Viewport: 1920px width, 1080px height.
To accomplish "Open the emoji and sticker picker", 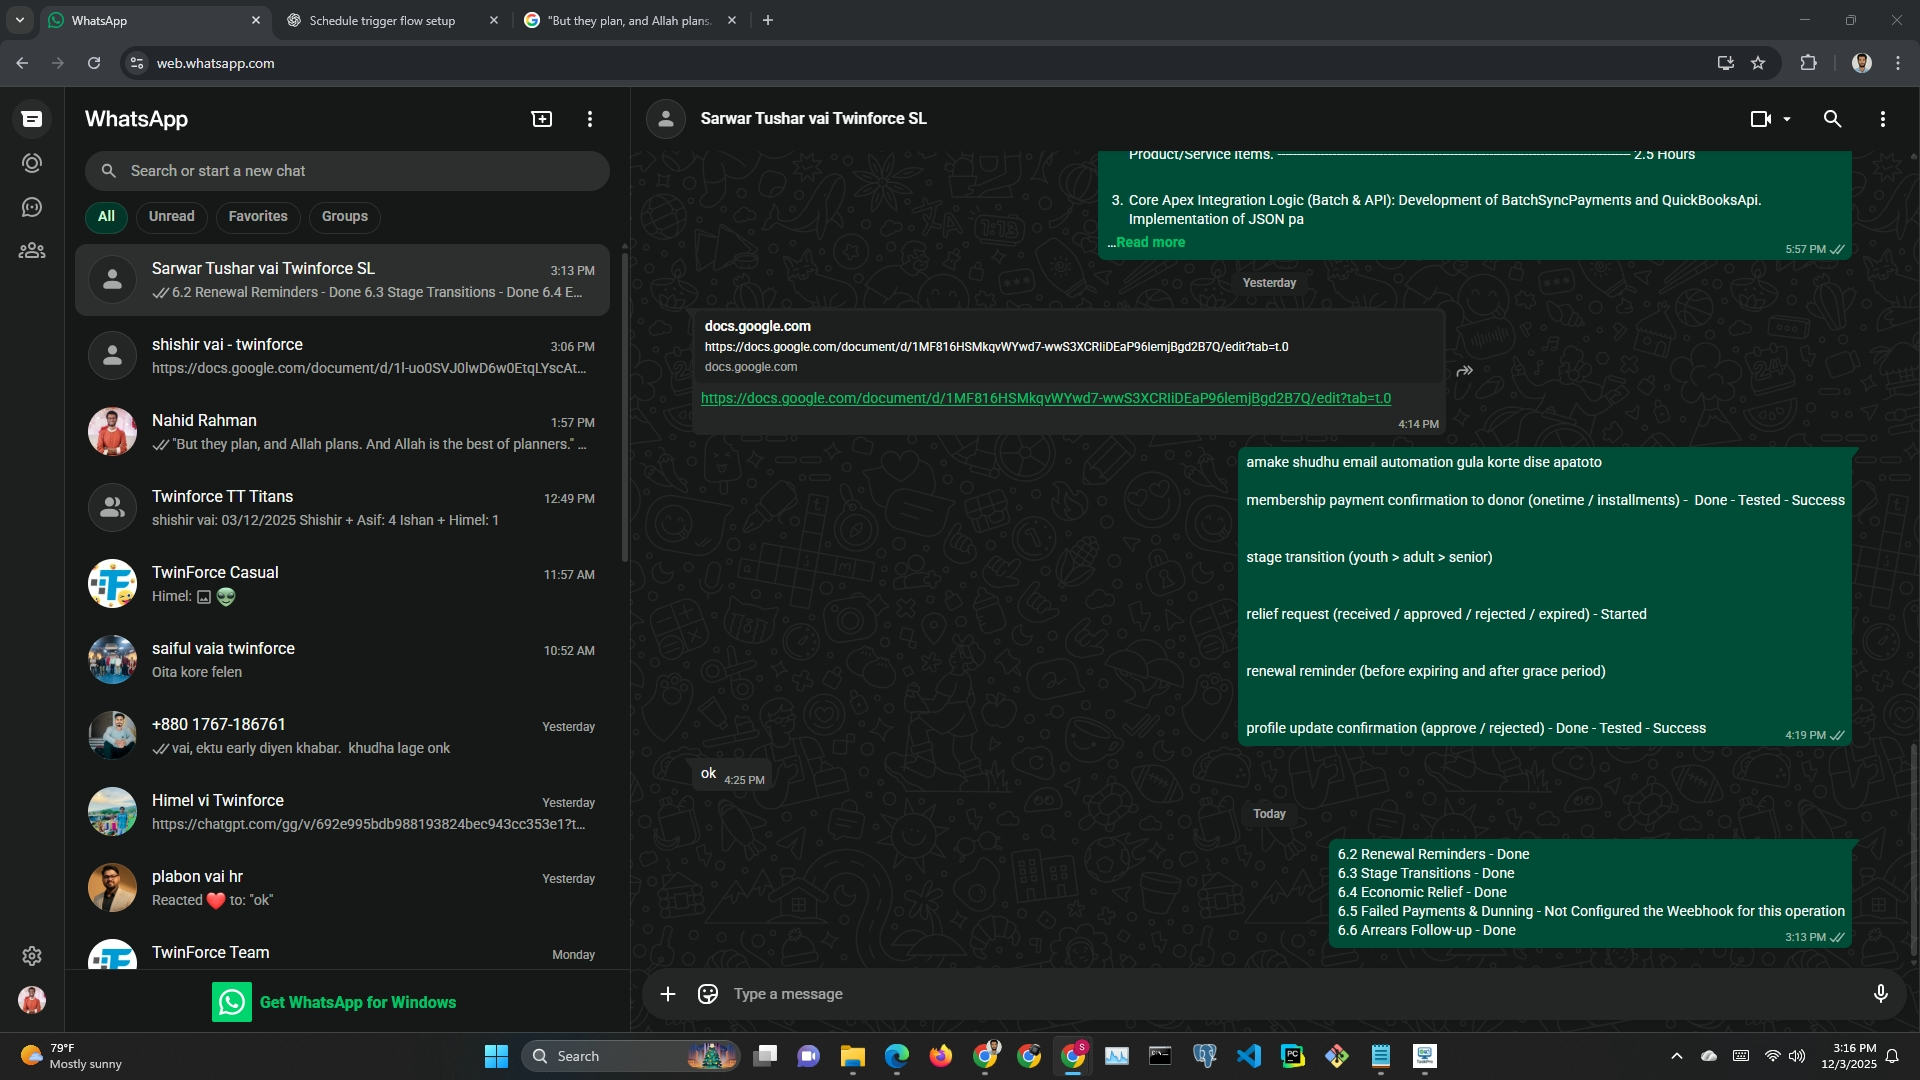I will [708, 994].
